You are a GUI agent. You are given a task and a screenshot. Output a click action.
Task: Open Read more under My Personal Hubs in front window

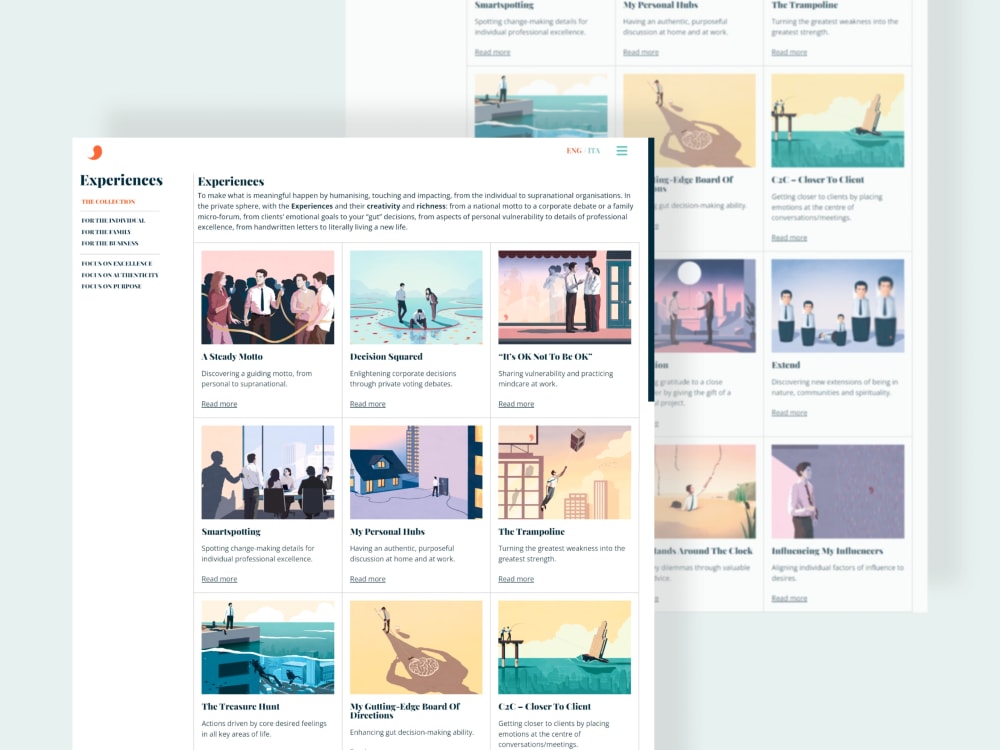coord(368,579)
